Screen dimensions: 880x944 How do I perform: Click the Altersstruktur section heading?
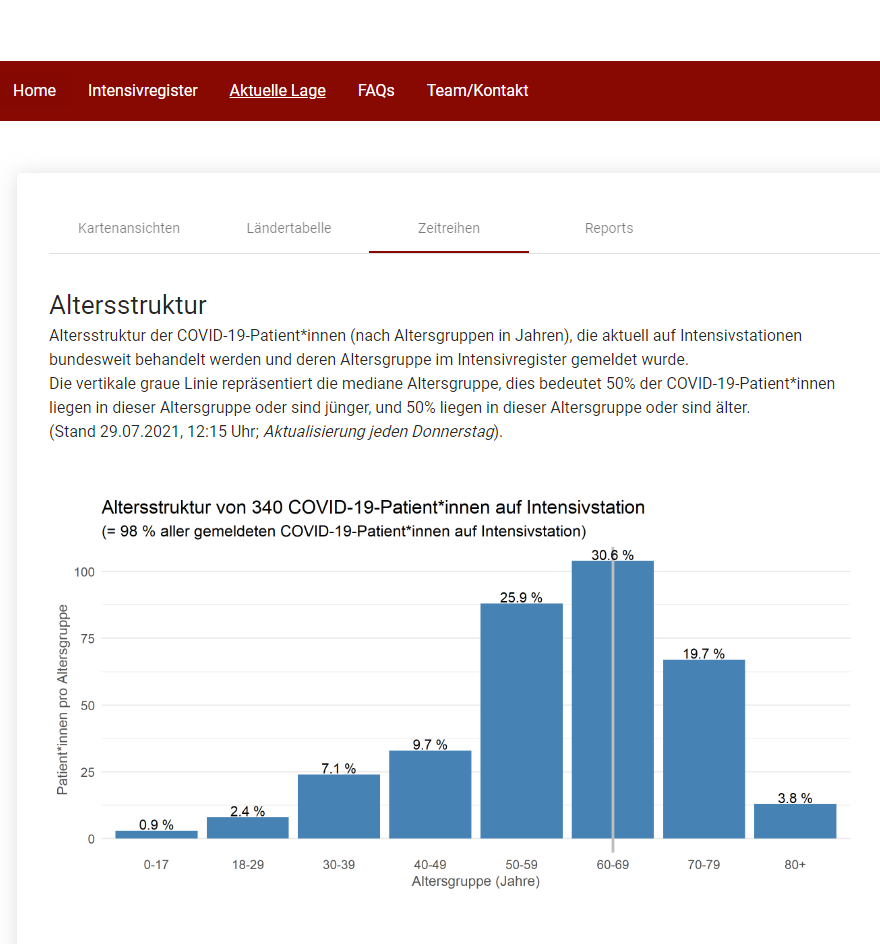click(128, 305)
